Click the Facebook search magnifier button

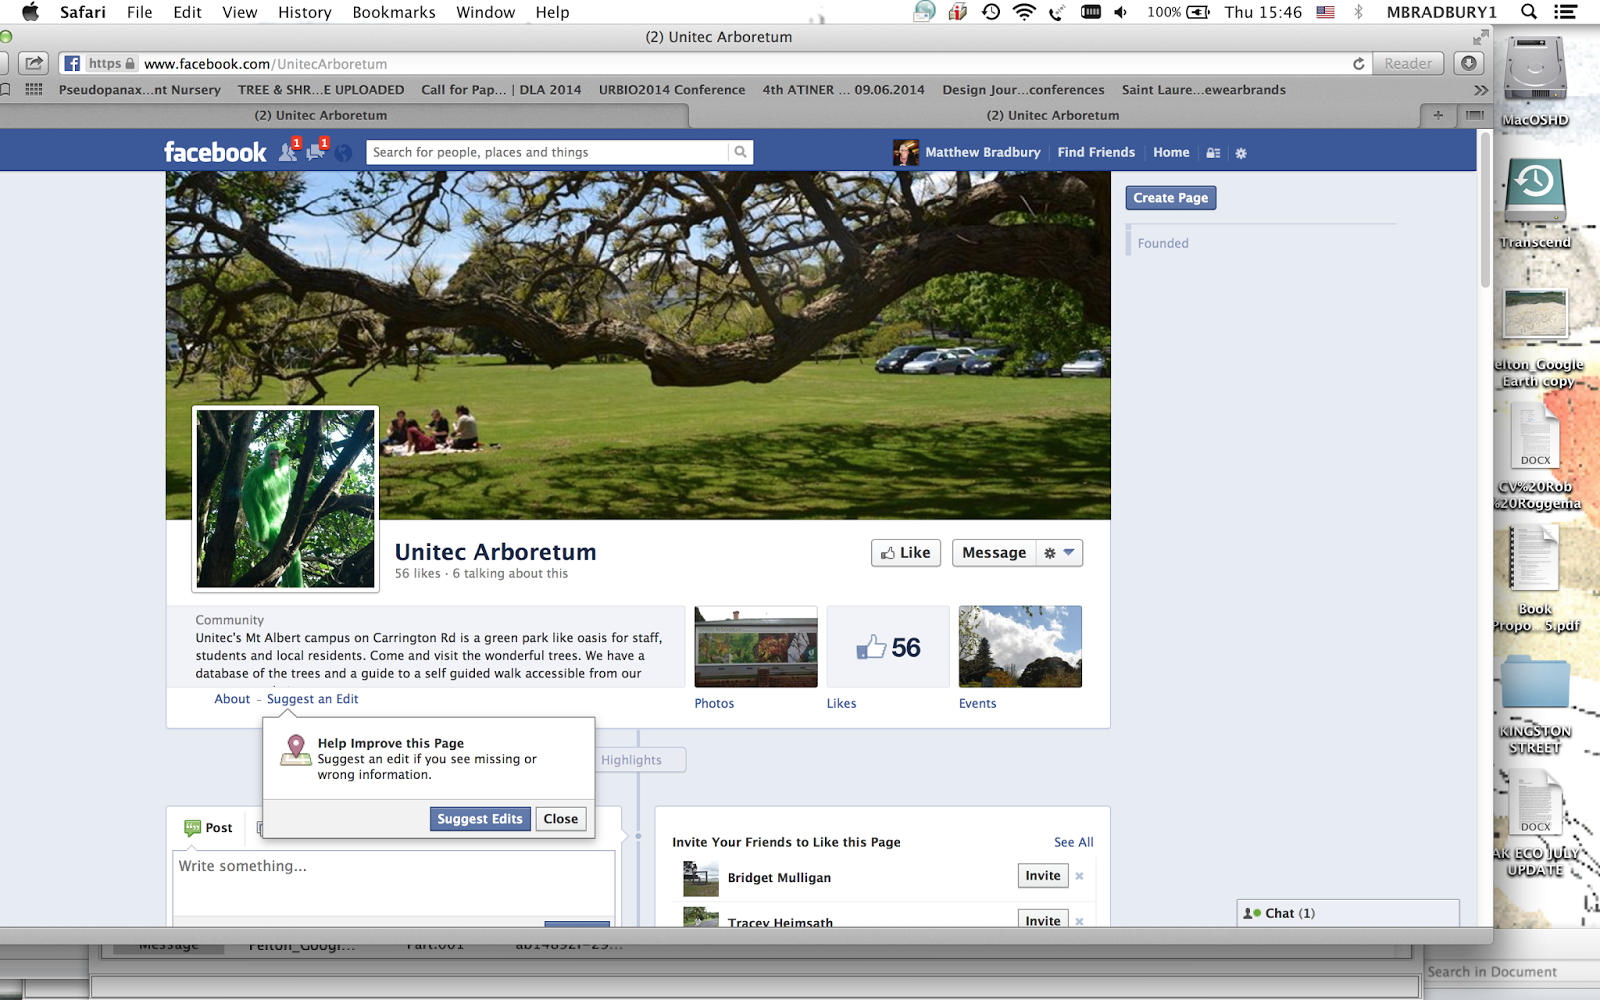(x=740, y=152)
